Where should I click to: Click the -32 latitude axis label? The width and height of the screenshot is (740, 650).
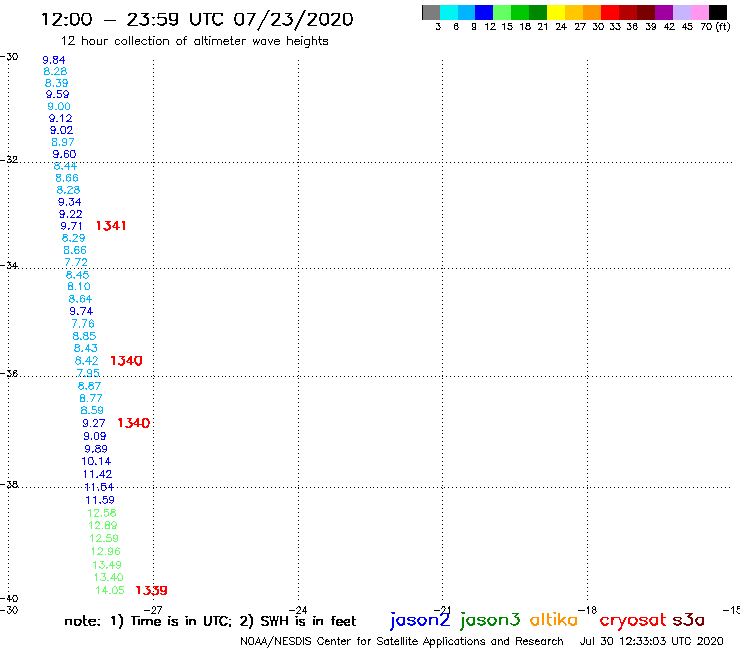click(9, 160)
